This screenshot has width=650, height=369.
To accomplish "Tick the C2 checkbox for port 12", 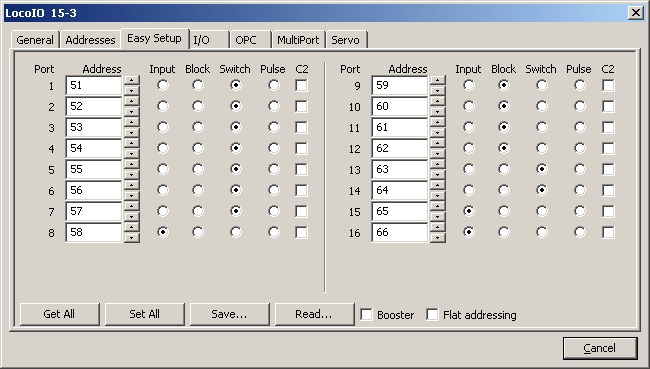I will coord(608,148).
